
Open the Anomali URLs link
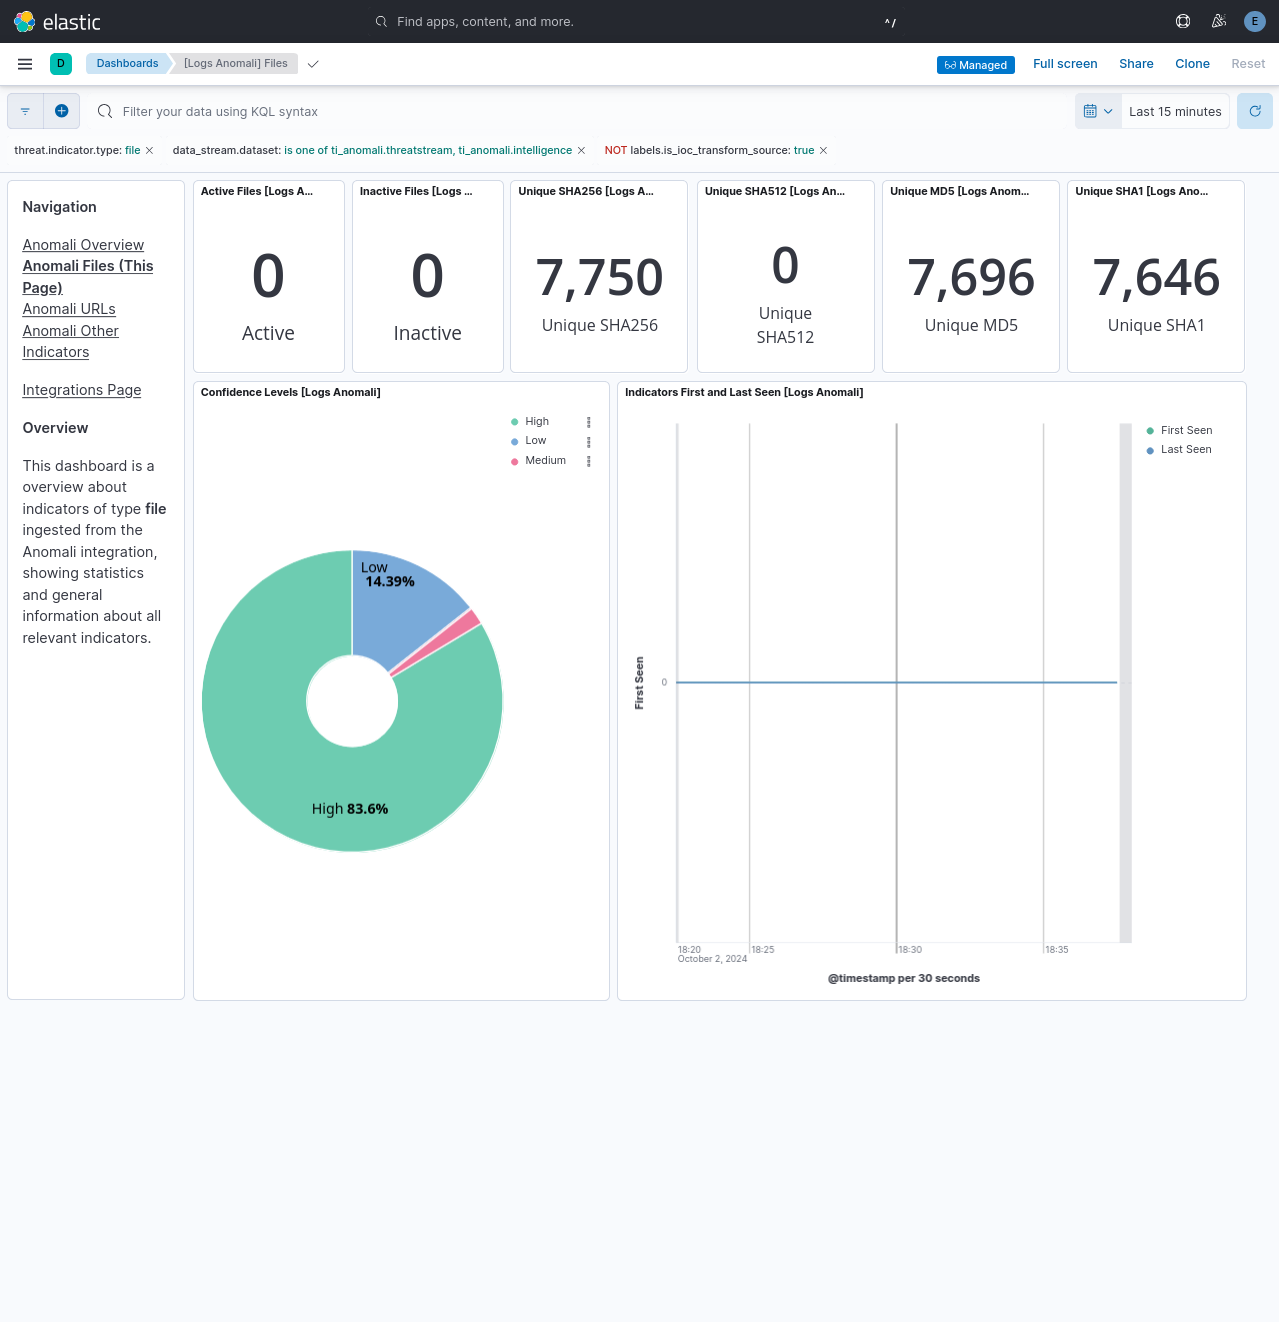pos(68,309)
